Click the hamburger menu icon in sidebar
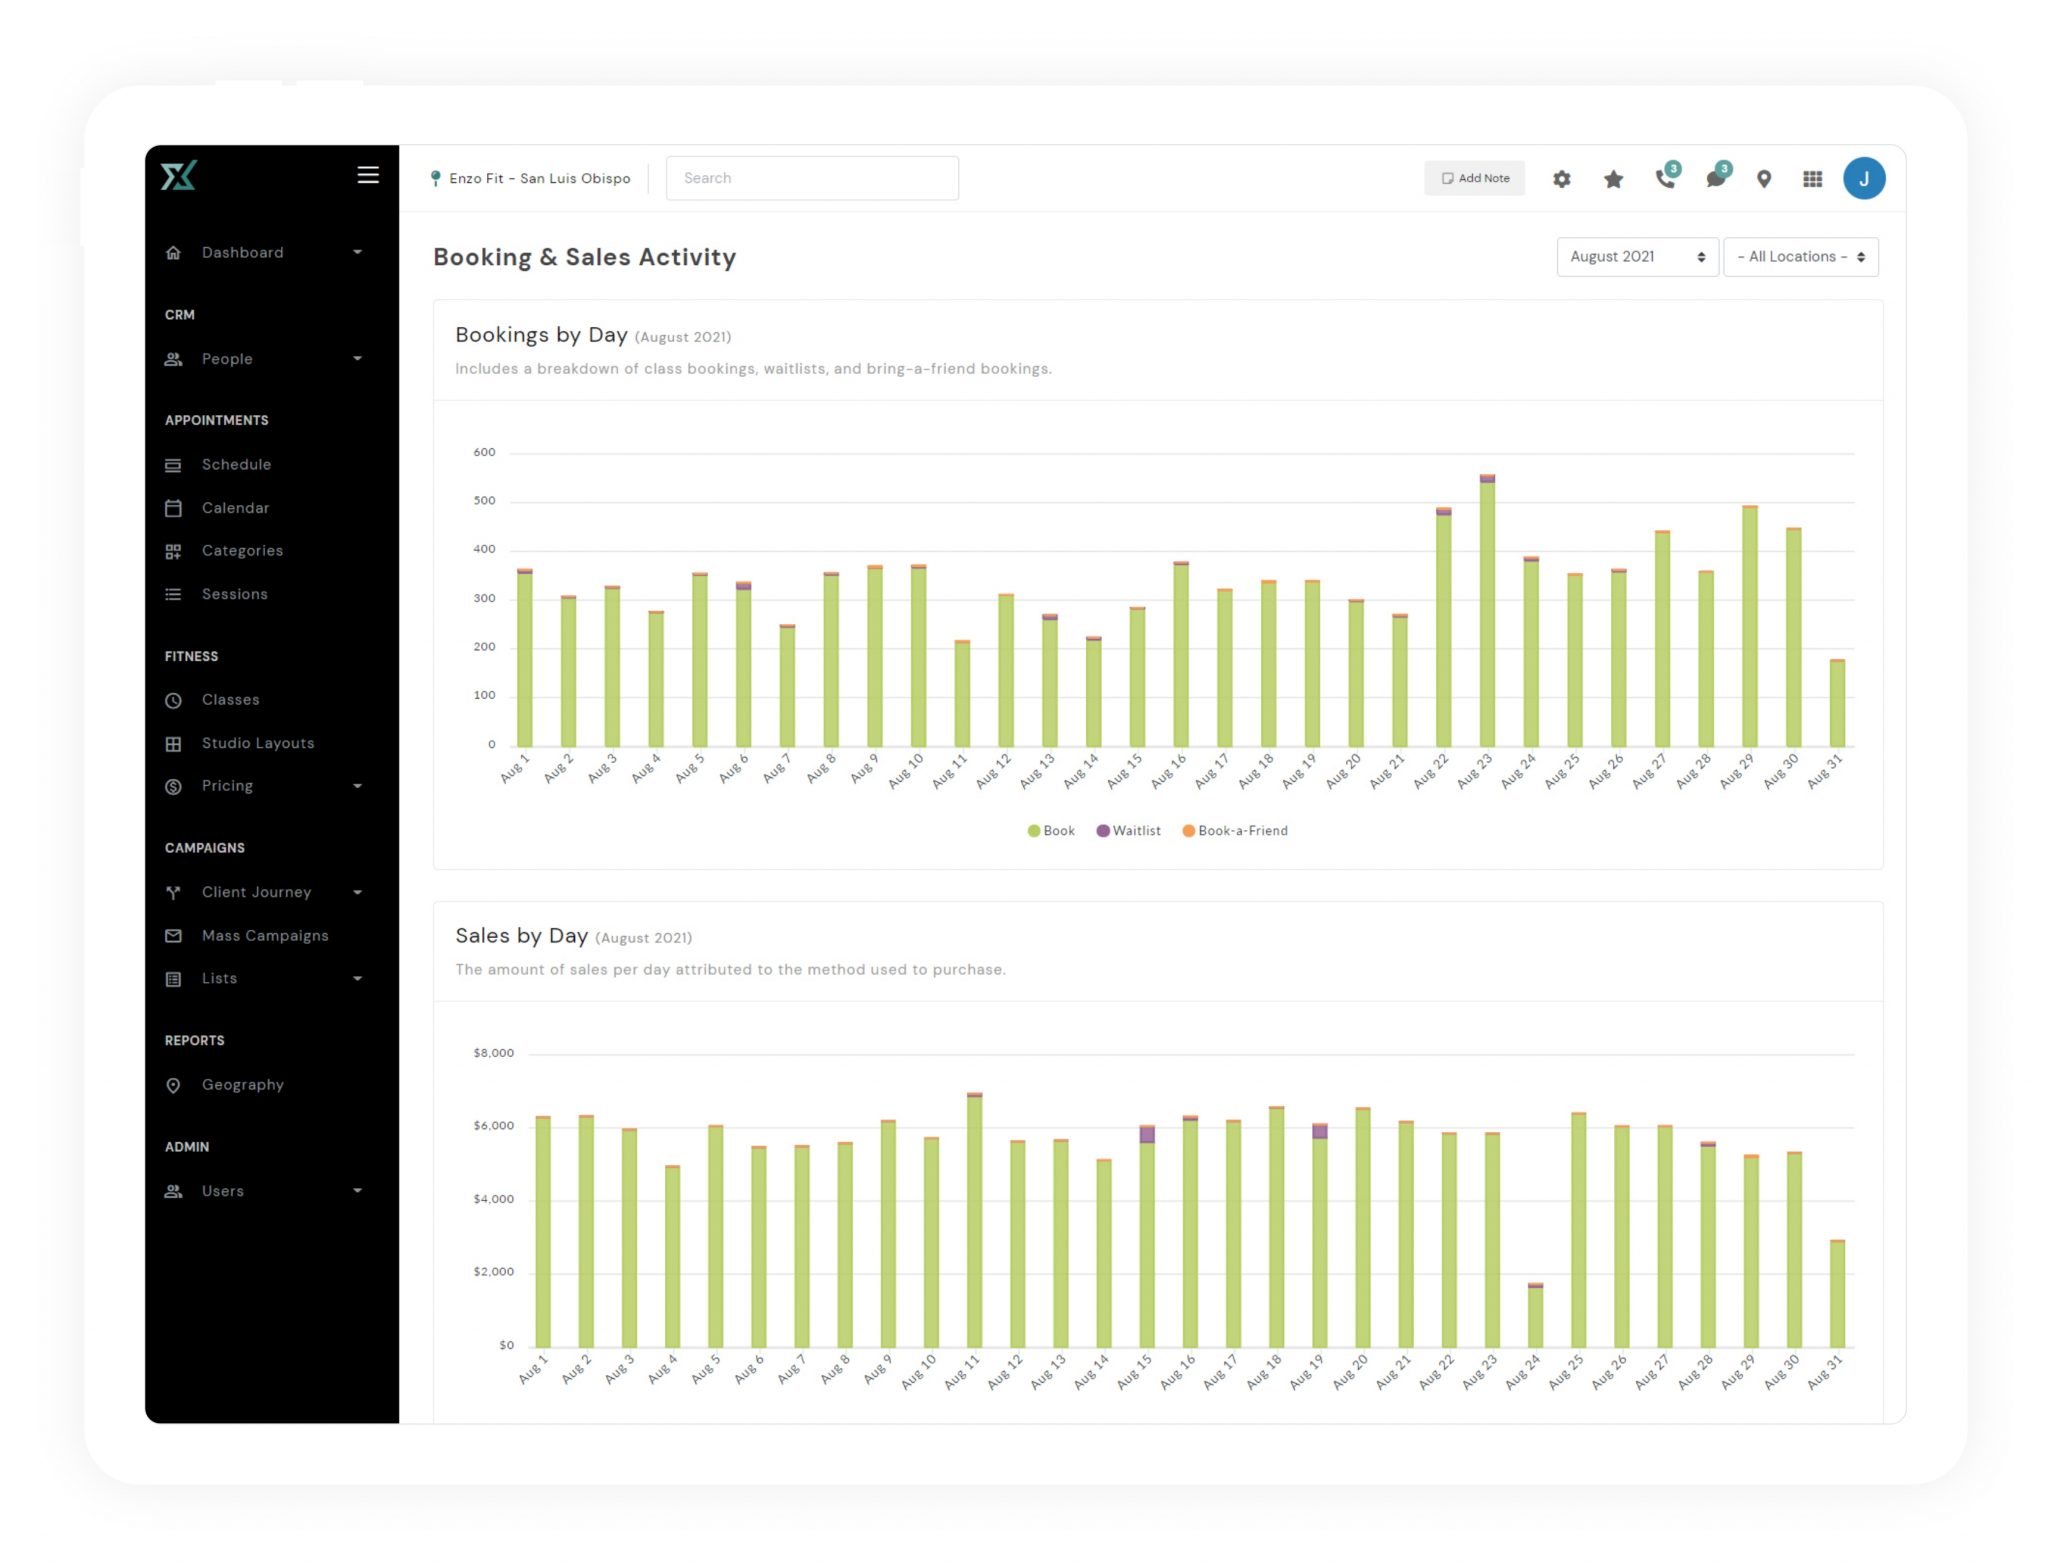This screenshot has height=1565, width=2048. tap(367, 175)
